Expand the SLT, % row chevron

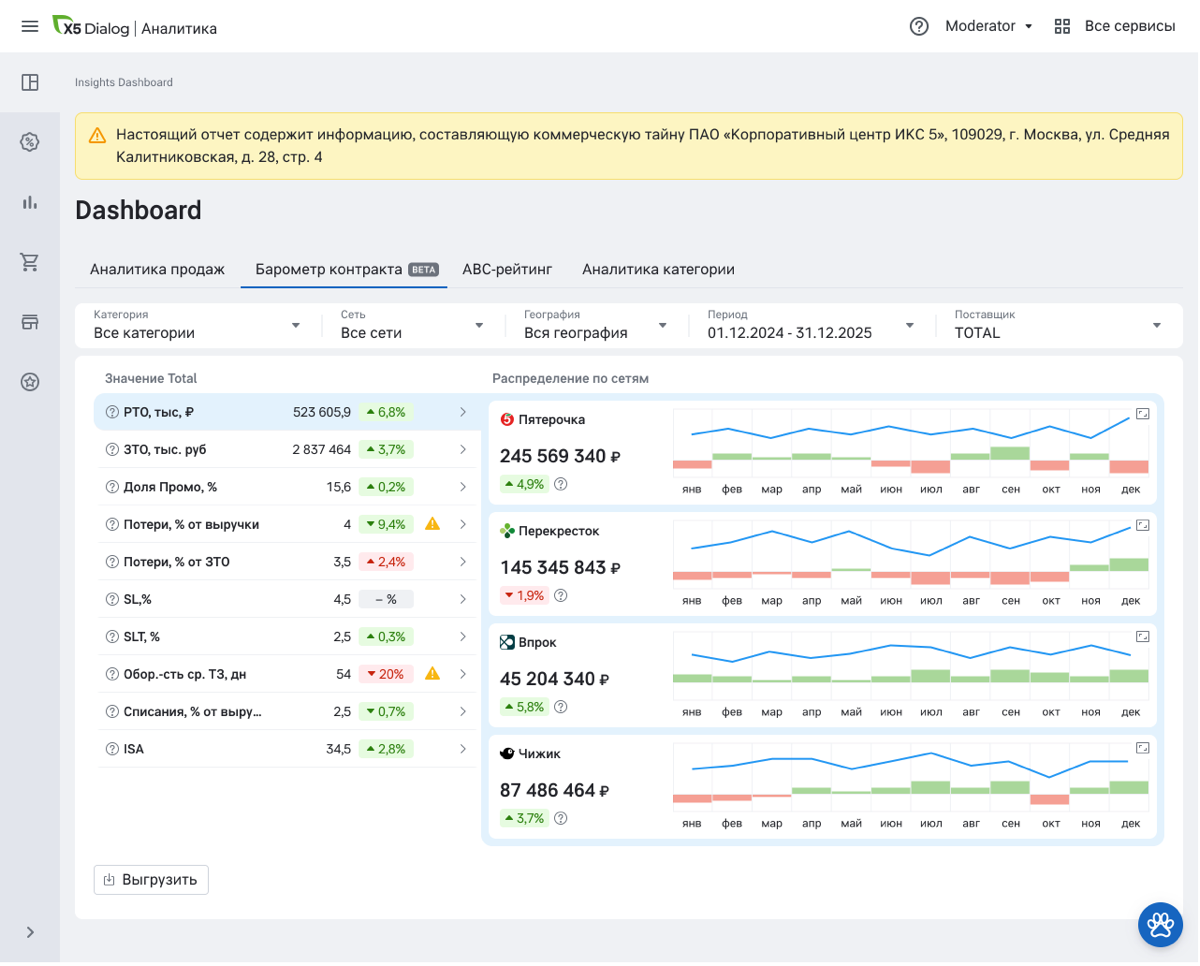(463, 637)
